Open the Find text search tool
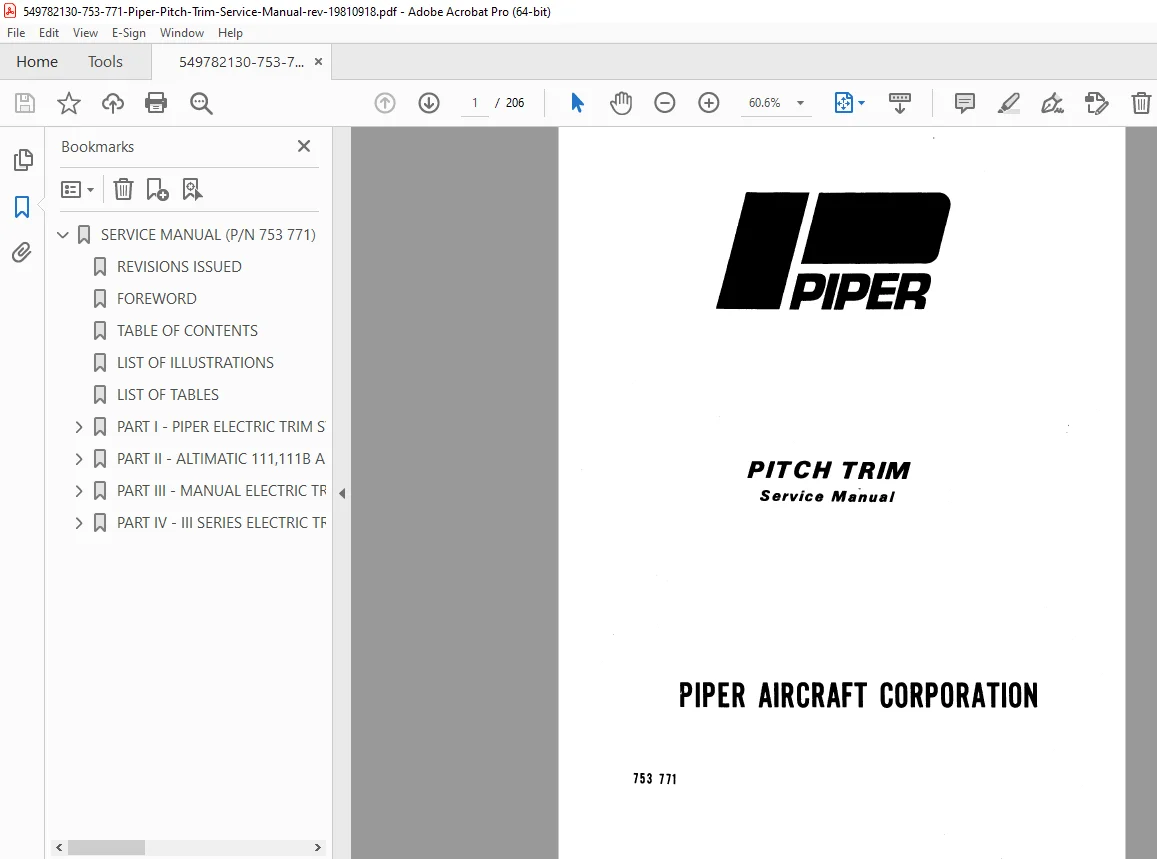This screenshot has width=1157, height=859. [201, 103]
